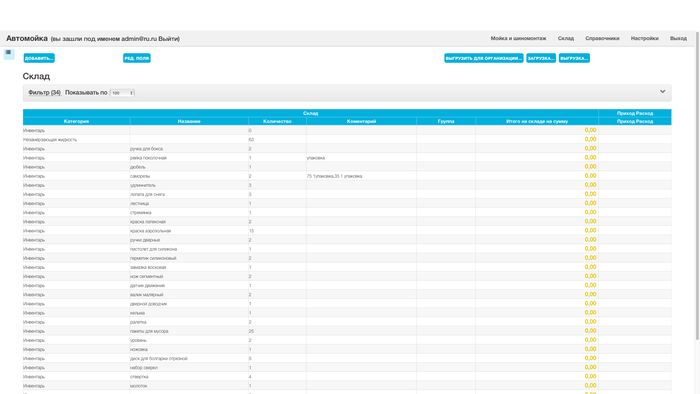Select the датчик движения item
The width and height of the screenshot is (700, 394).
pos(147,286)
